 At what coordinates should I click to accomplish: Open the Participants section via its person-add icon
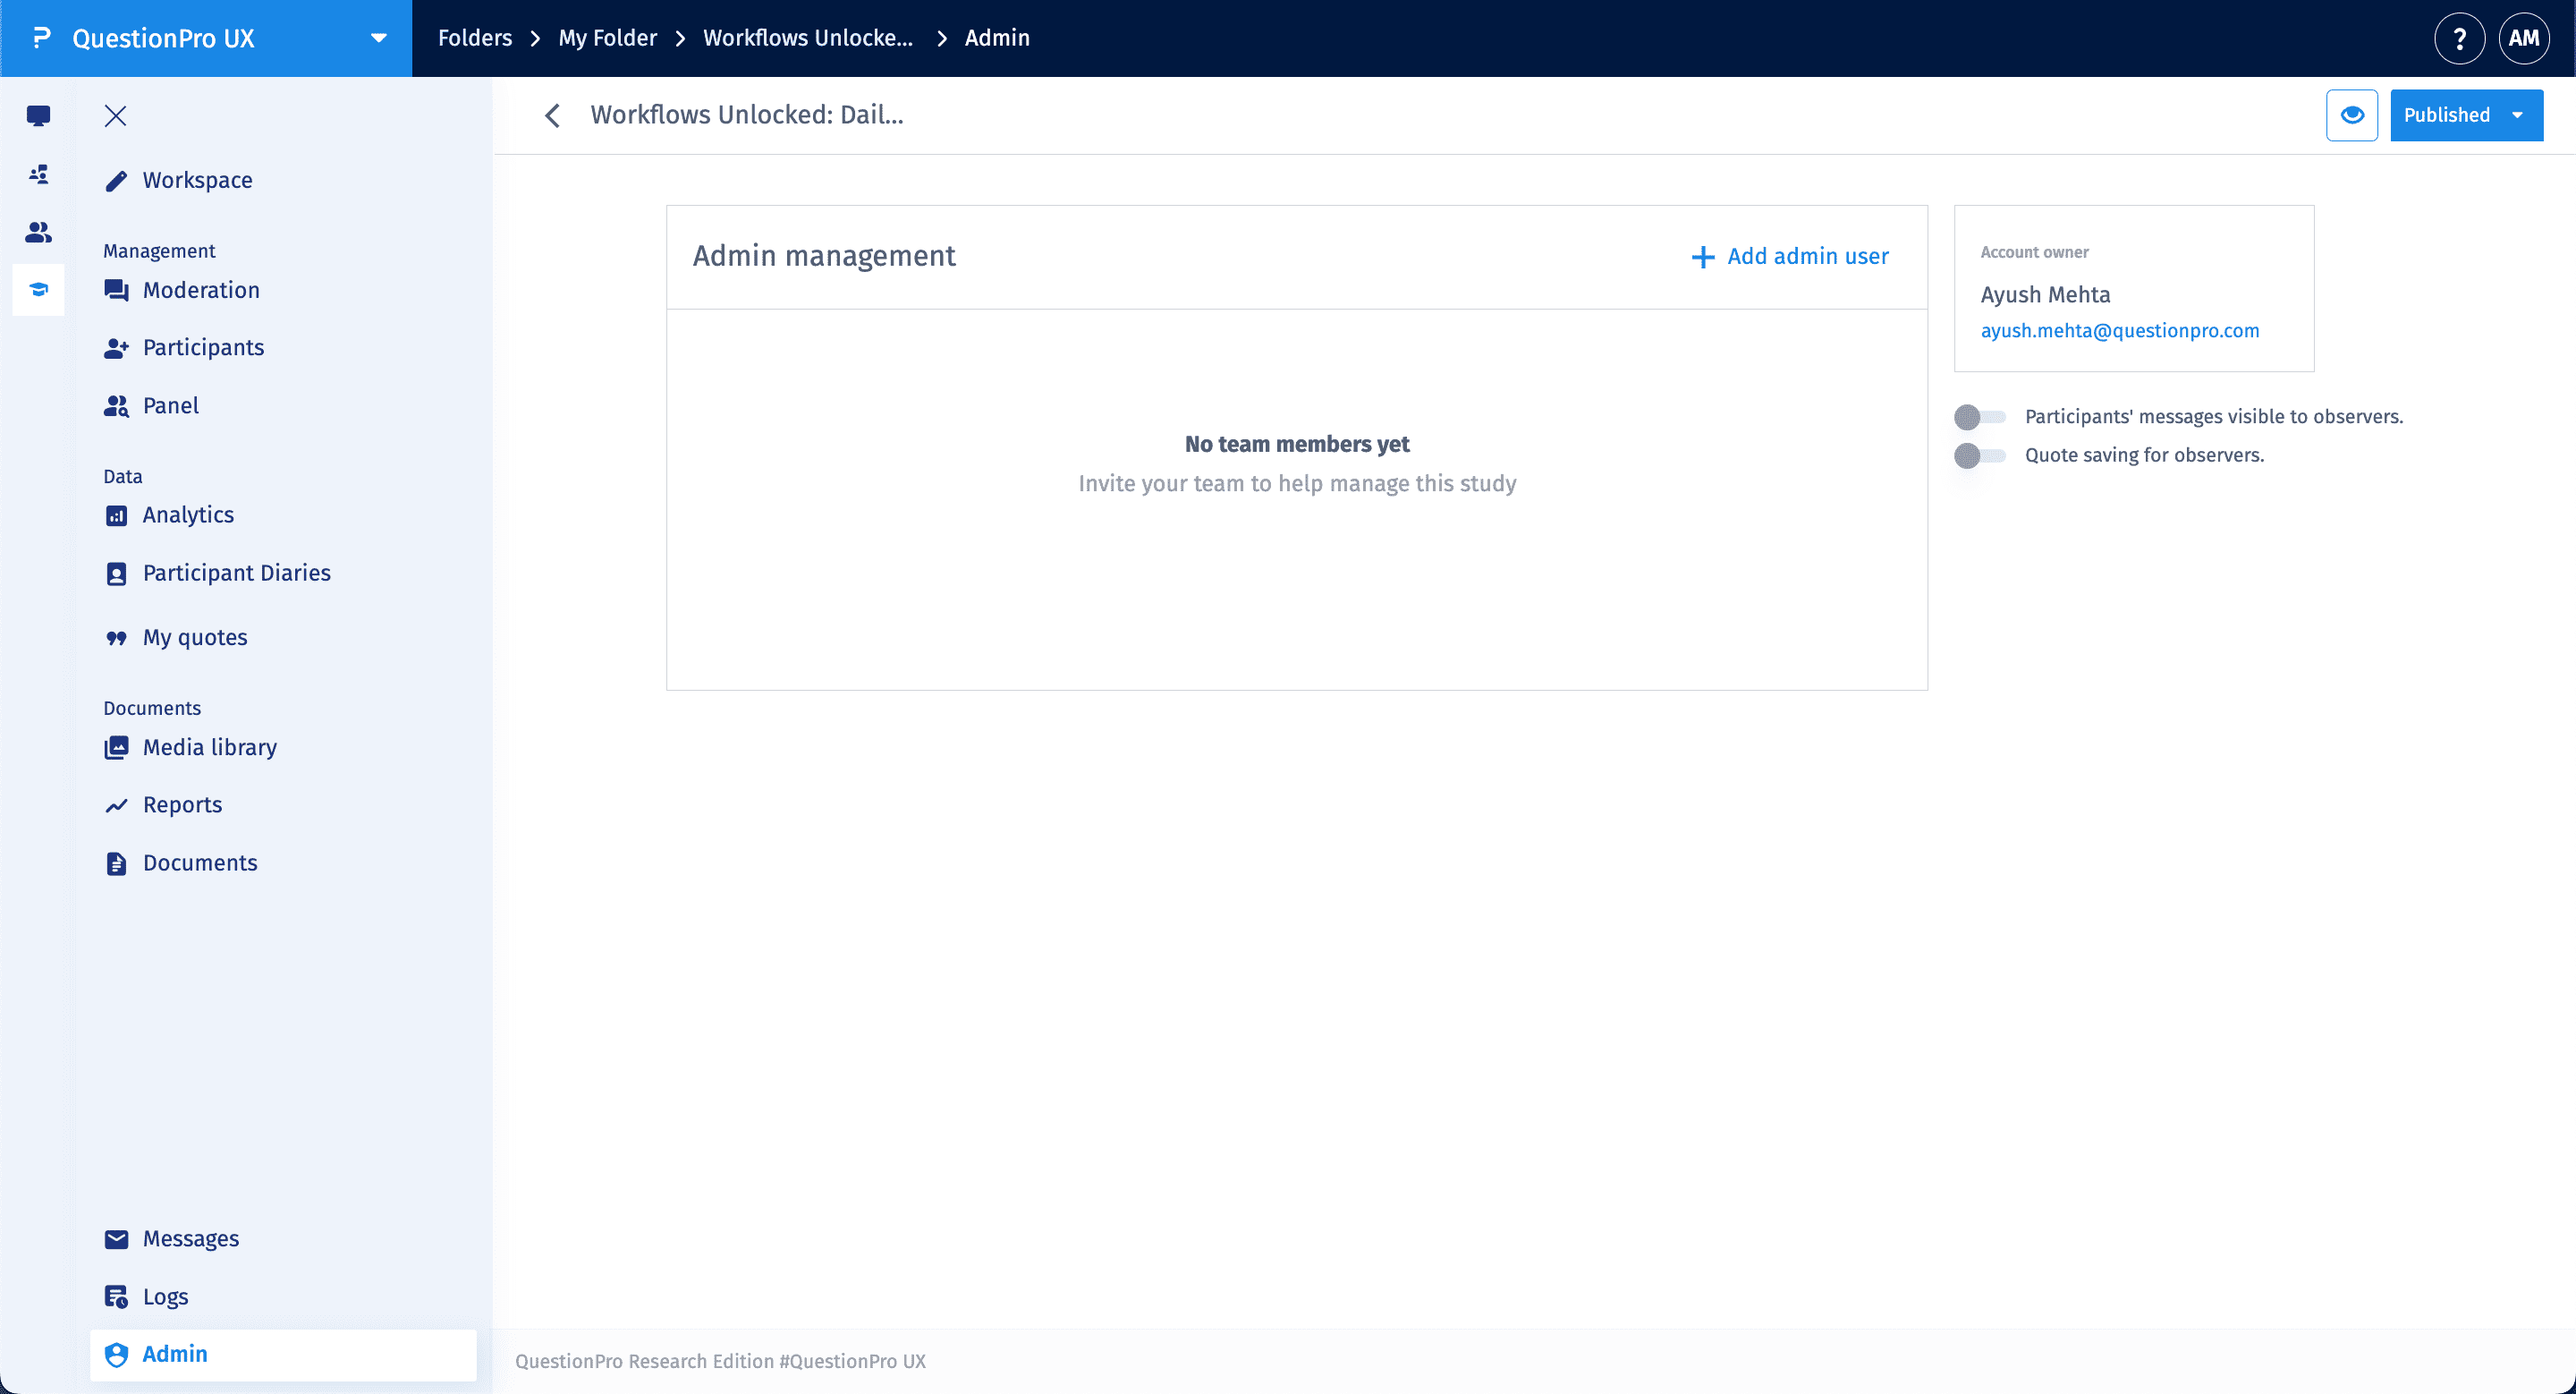pyautogui.click(x=117, y=347)
